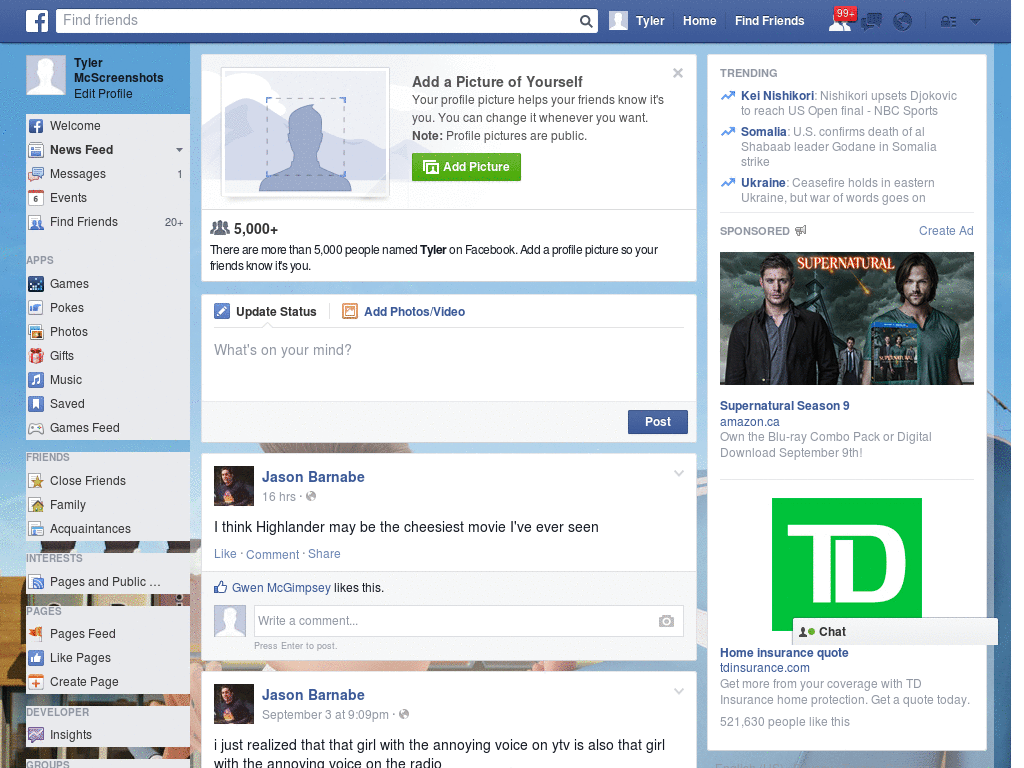Click in the Find friends search field
The height and width of the screenshot is (768, 1024).
pos(319,21)
